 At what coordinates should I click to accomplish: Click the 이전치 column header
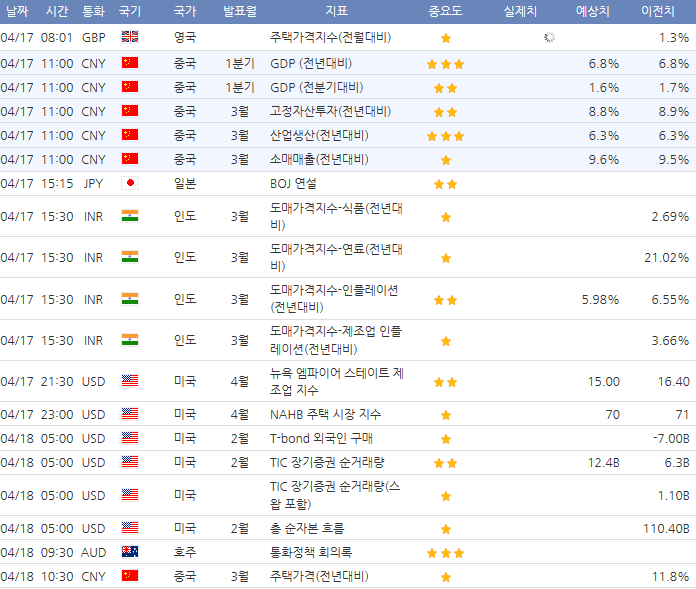point(658,11)
